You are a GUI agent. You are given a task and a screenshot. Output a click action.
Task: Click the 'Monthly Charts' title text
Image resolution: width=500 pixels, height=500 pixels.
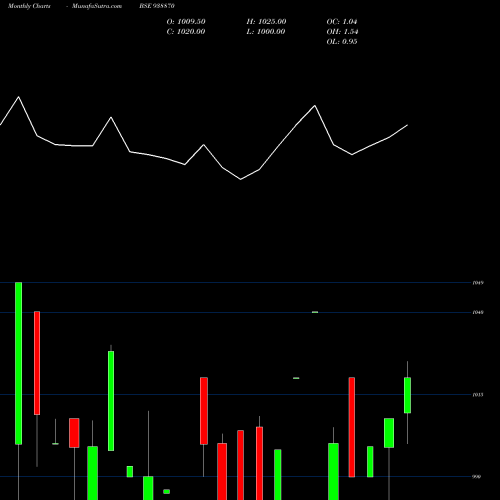pyautogui.click(x=29, y=6)
